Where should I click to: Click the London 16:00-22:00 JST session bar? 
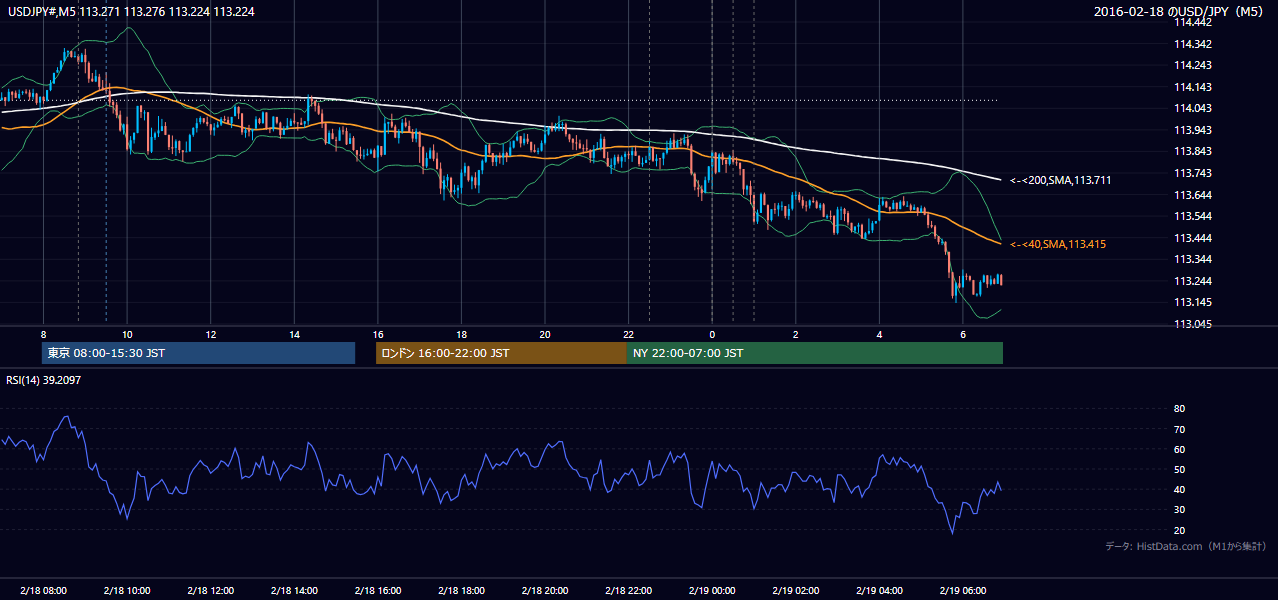point(501,353)
